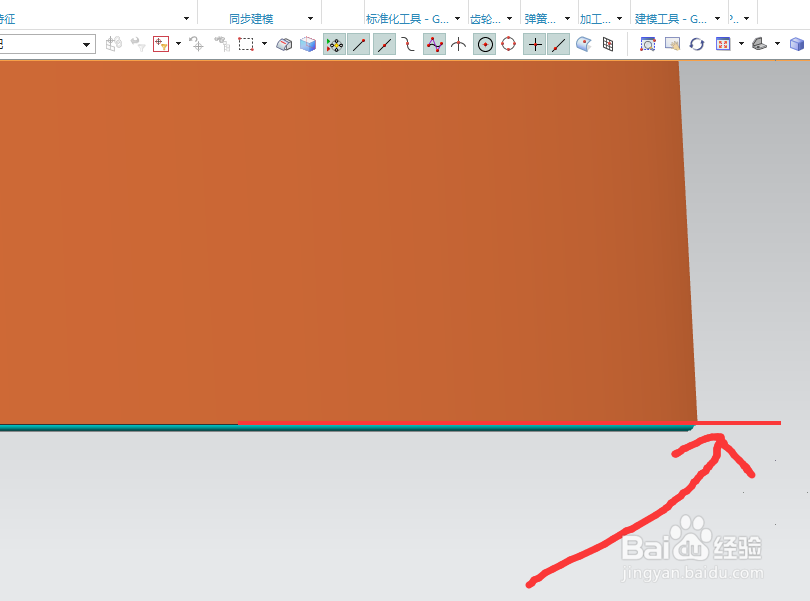The height and width of the screenshot is (601, 810).
Task: Select the teal bottom edge of the model
Action: 346,428
